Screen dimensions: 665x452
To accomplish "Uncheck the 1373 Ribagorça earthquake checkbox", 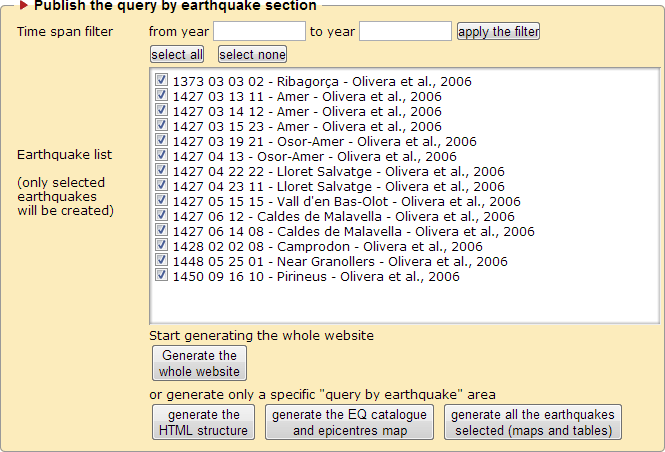I will click(163, 81).
